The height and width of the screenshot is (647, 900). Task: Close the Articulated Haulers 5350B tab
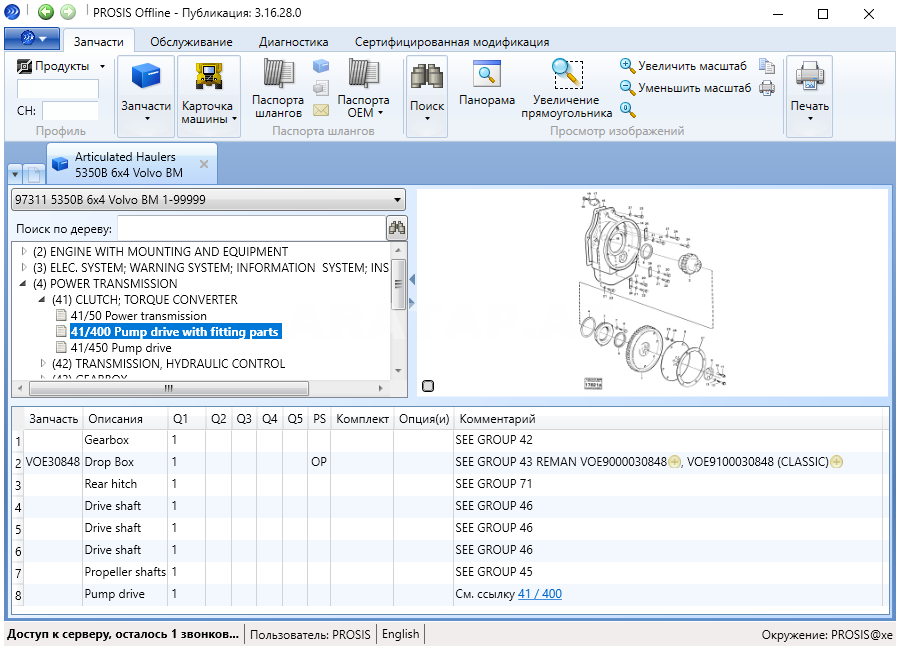click(204, 164)
